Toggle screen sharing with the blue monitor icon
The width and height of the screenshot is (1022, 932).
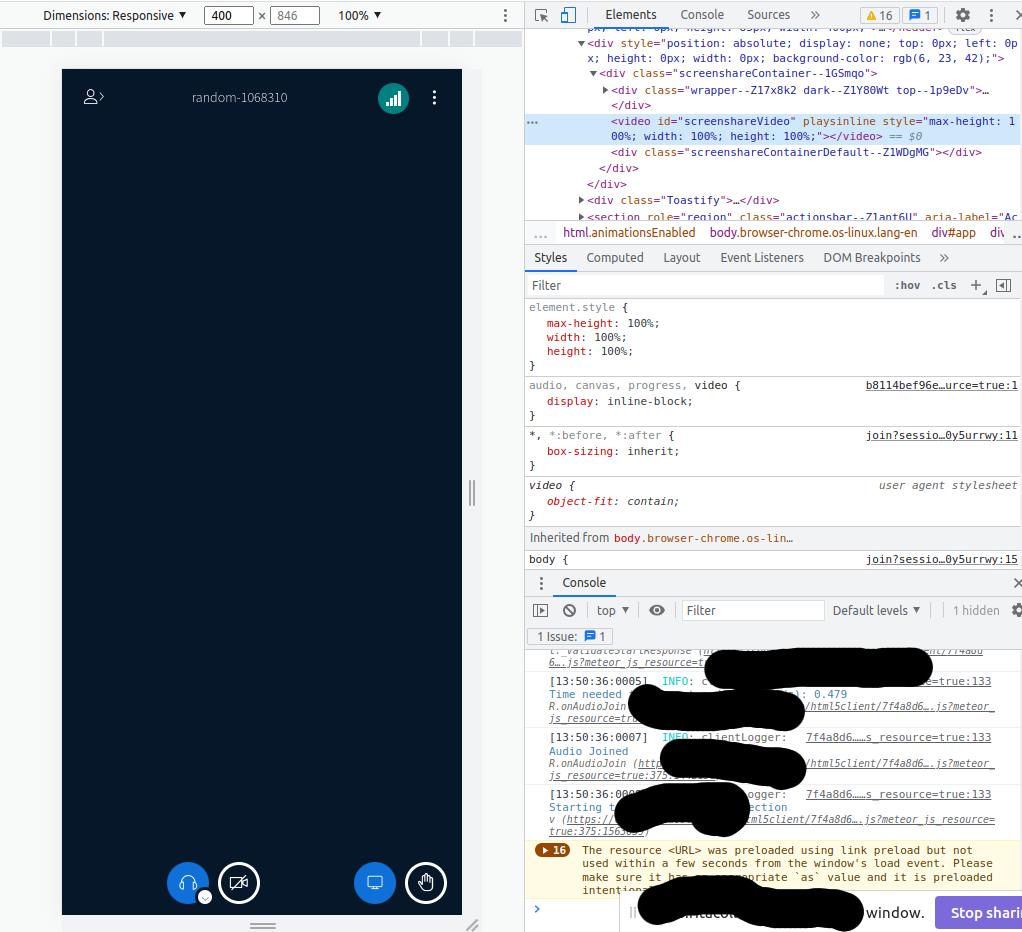point(375,883)
